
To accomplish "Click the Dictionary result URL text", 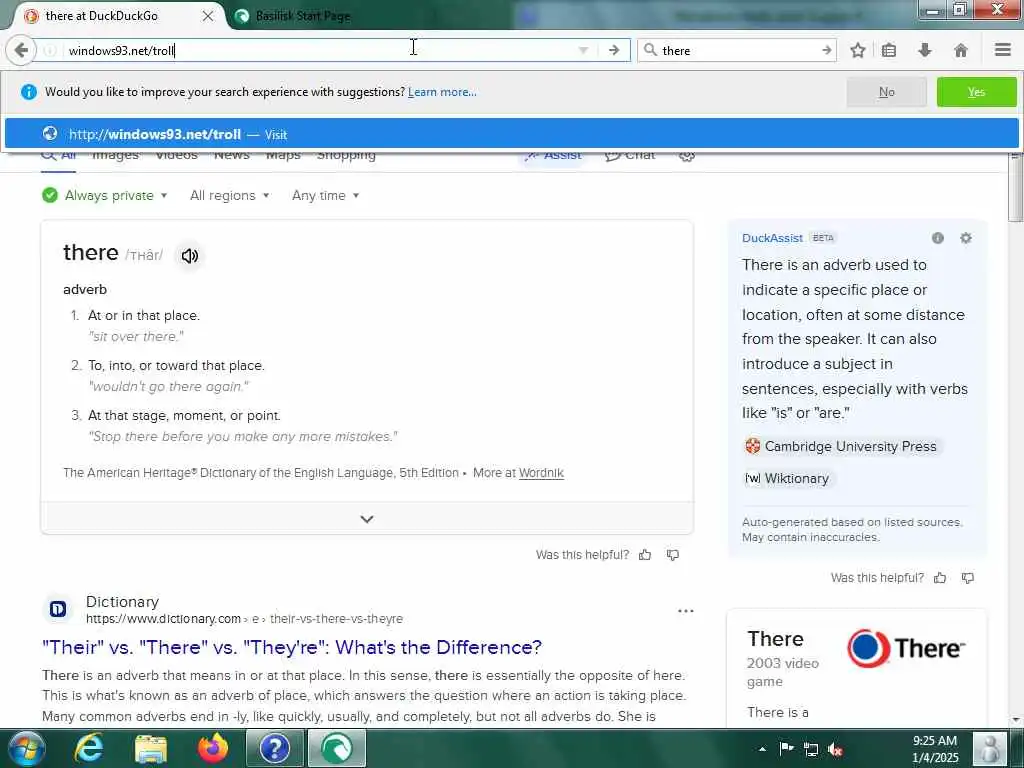I will [x=244, y=618].
